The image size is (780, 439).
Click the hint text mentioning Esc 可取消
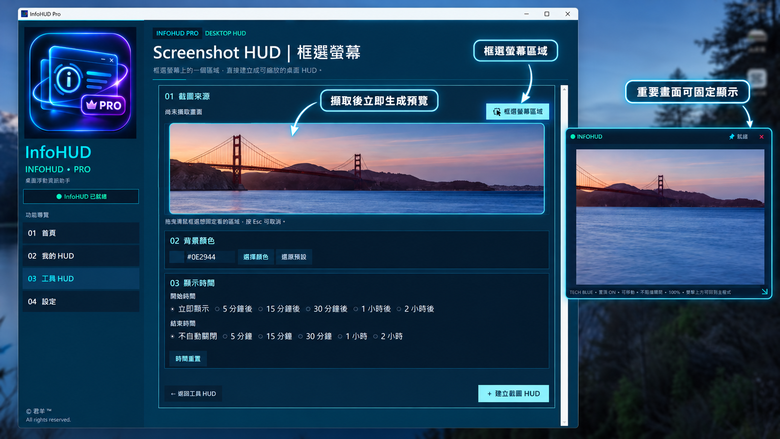click(x=225, y=222)
